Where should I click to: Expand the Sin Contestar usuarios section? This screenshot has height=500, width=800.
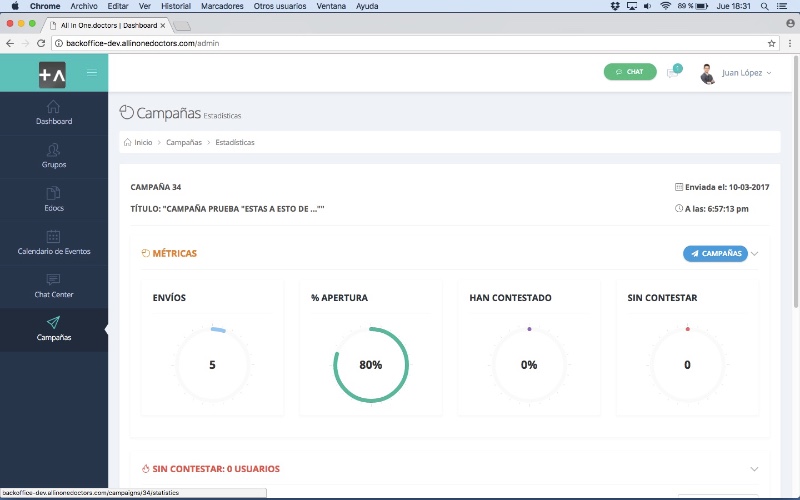(x=754, y=469)
